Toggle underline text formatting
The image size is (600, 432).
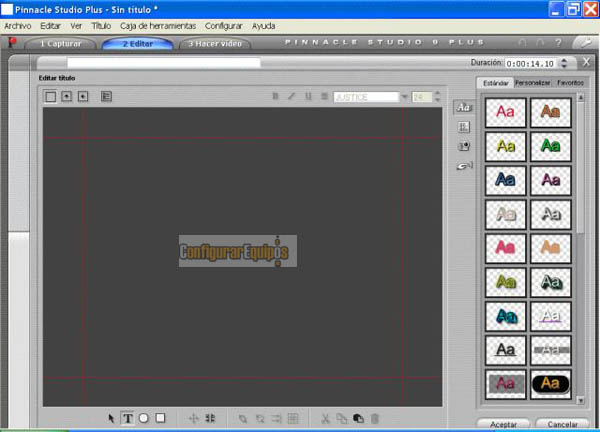308,96
